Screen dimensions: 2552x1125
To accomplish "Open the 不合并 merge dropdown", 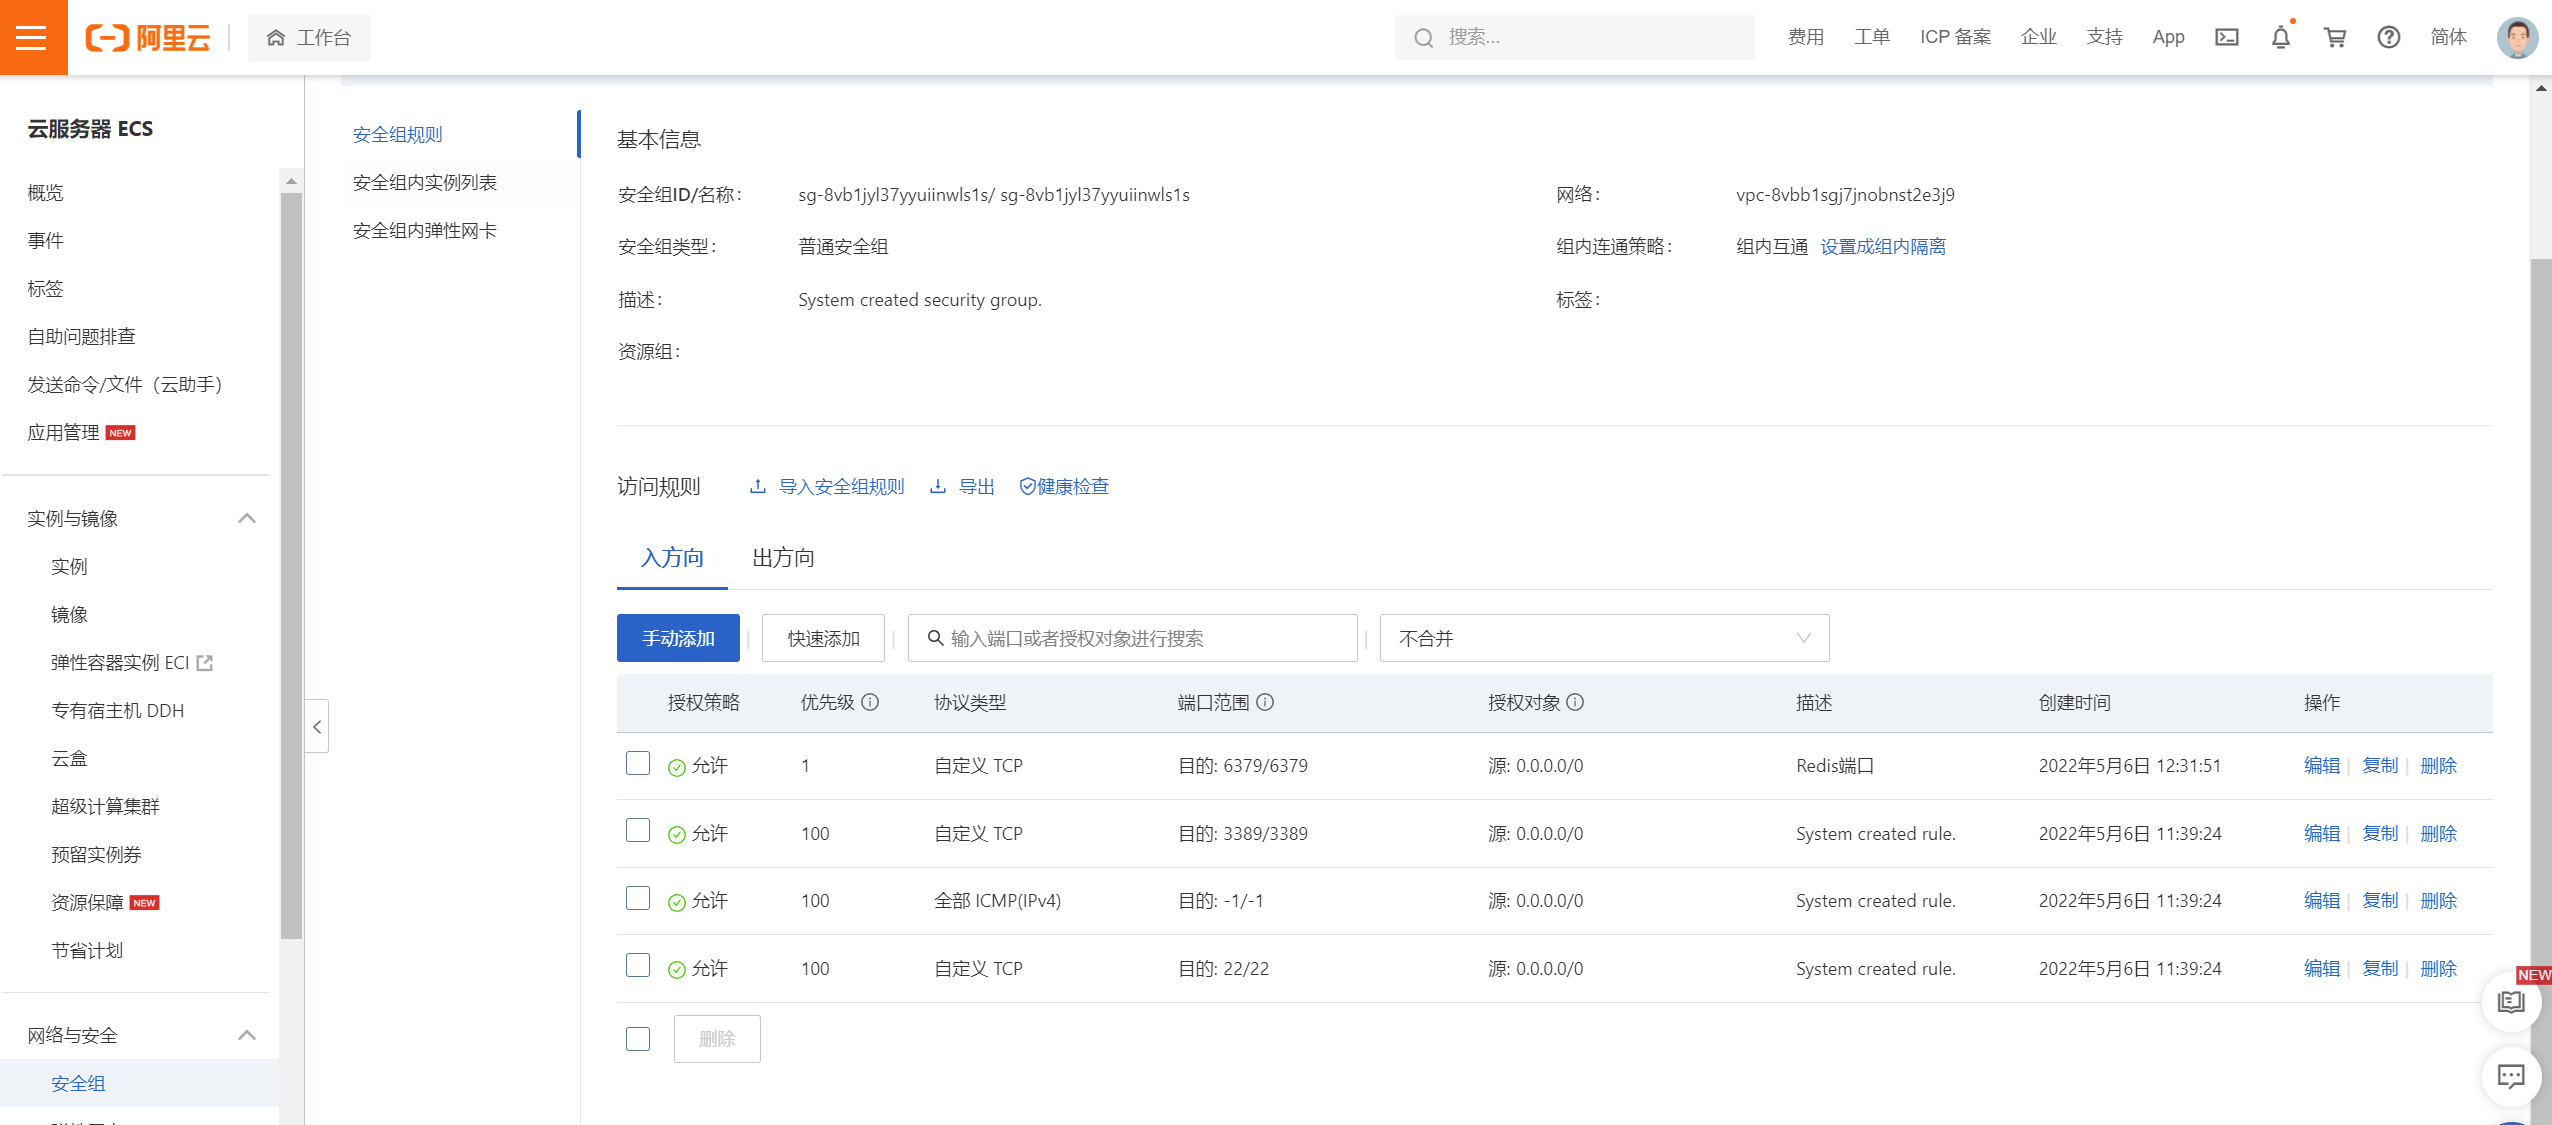I will [x=1604, y=638].
